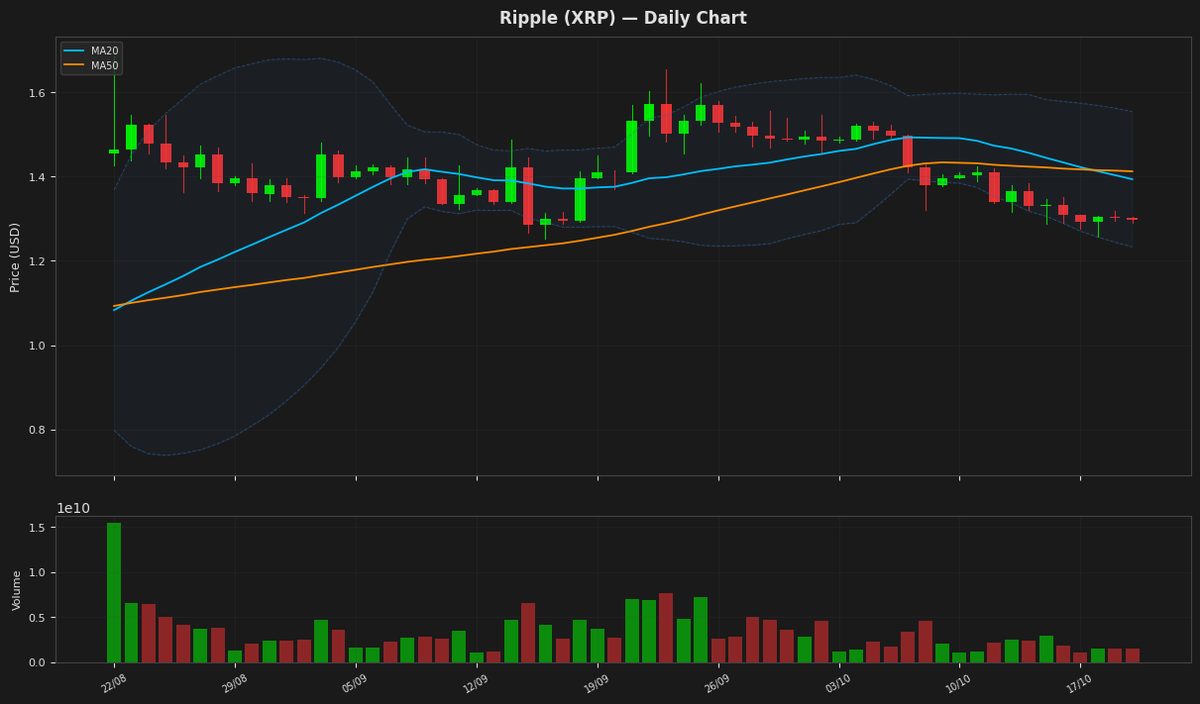Click the 1.2 price tick label
This screenshot has height=704, width=1200.
coord(39,261)
